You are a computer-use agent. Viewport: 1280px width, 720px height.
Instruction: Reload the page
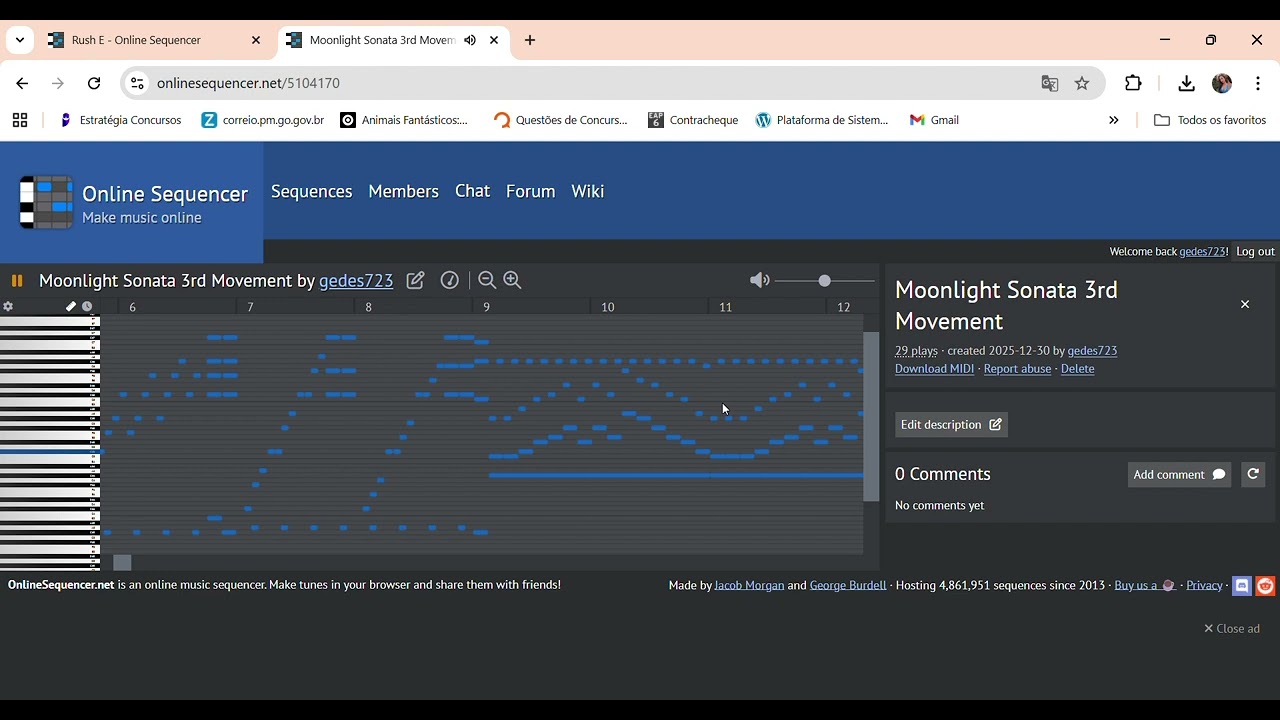coord(94,84)
